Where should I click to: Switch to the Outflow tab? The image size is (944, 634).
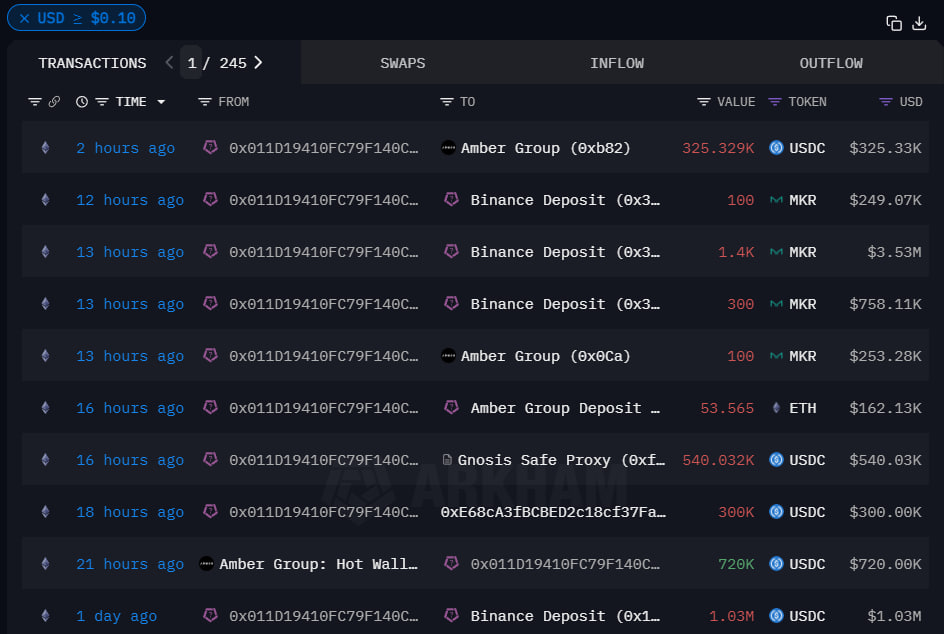831,63
